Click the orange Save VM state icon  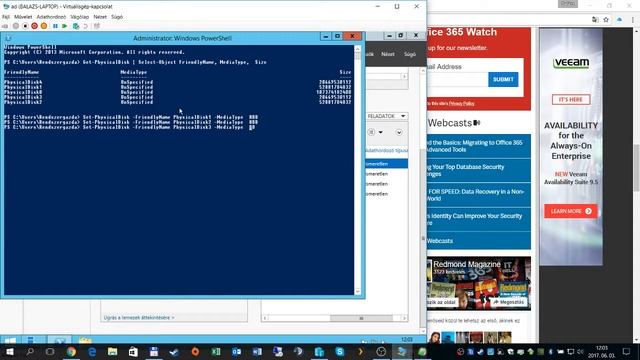(x=44, y=26)
